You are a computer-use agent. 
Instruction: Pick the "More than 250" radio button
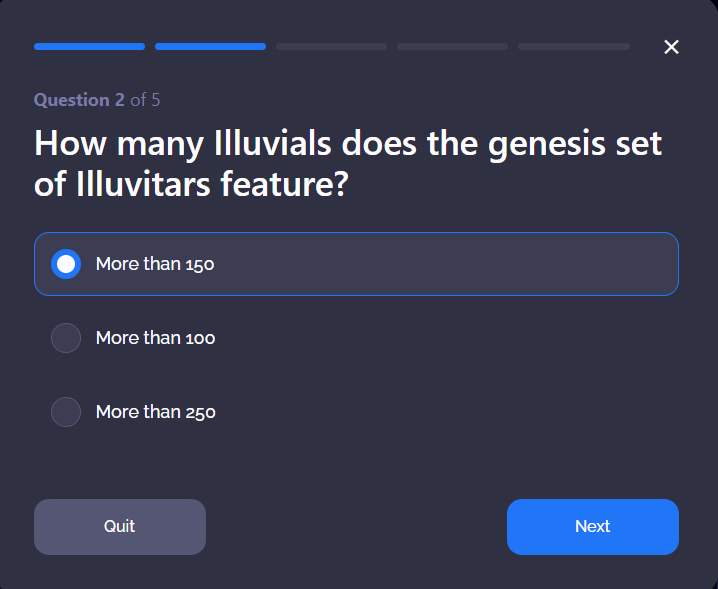[66, 412]
